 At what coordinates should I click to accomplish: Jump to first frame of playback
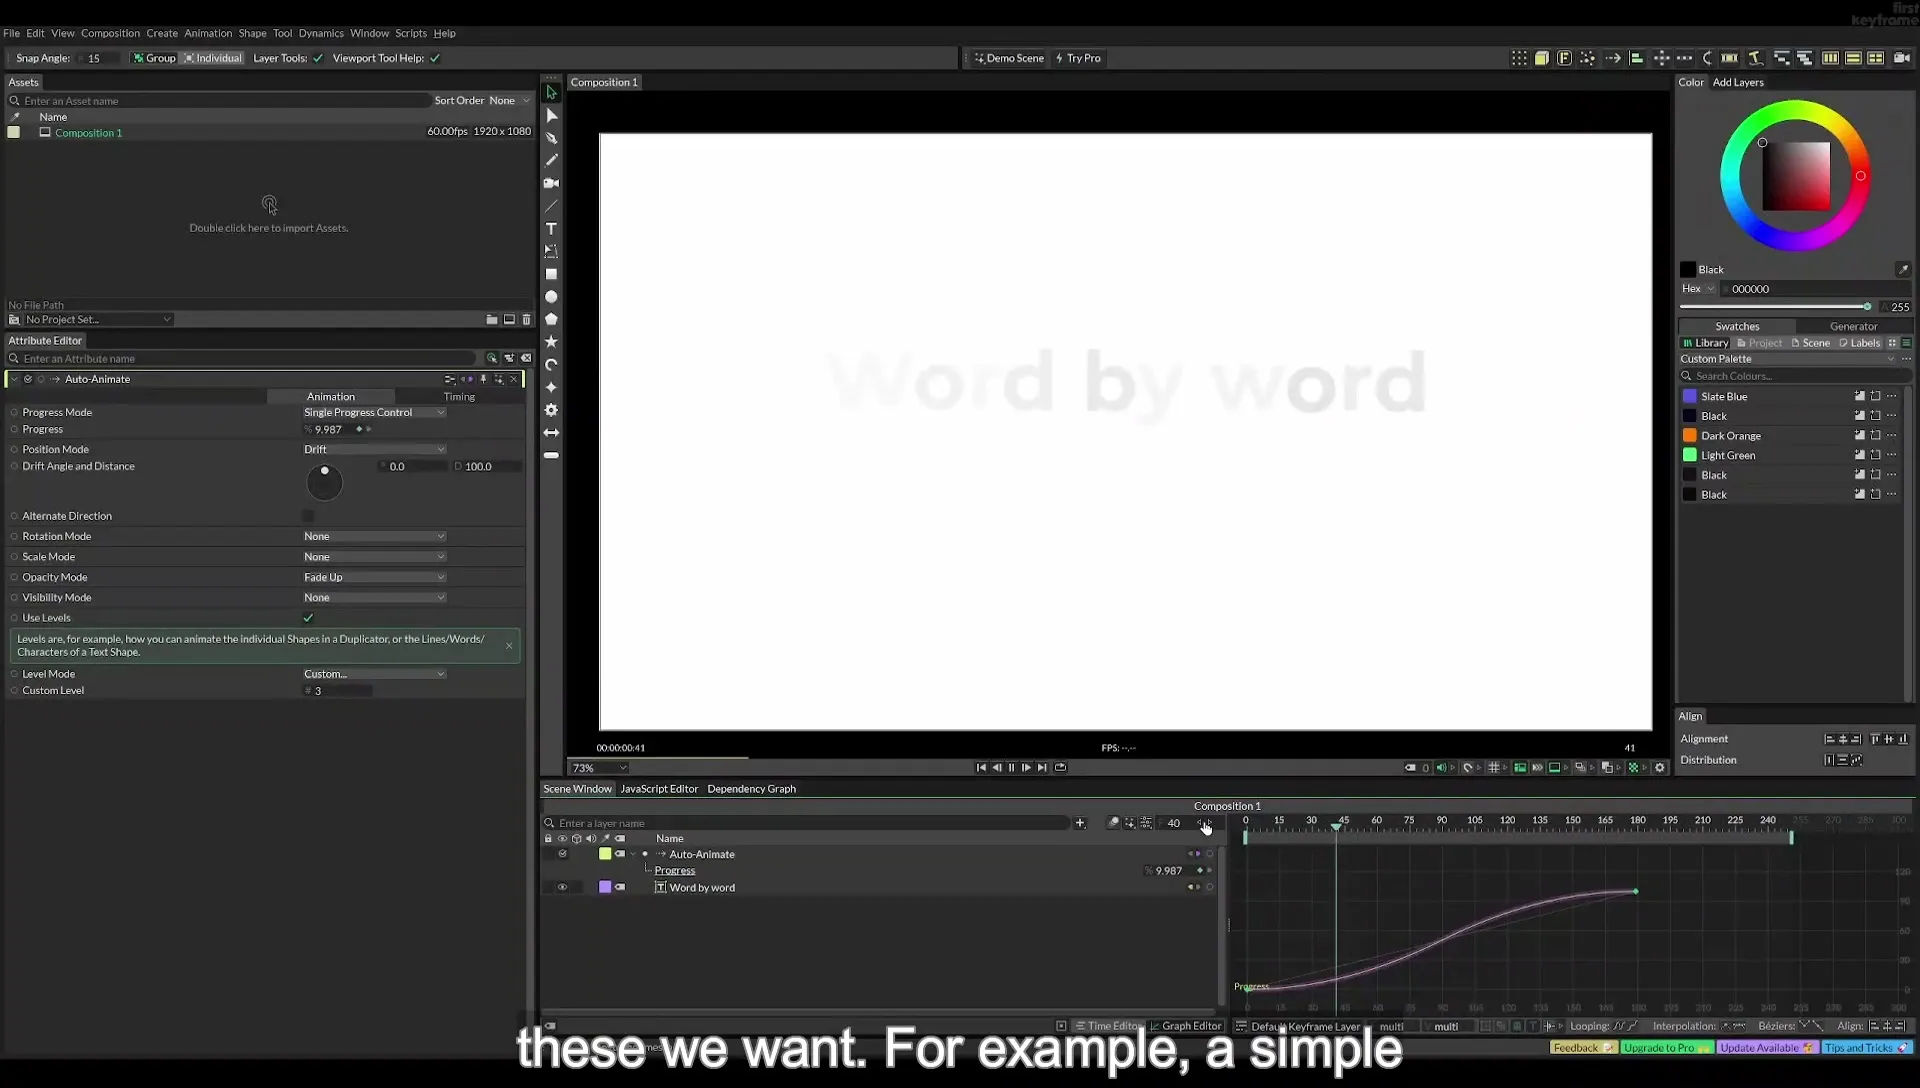click(981, 768)
